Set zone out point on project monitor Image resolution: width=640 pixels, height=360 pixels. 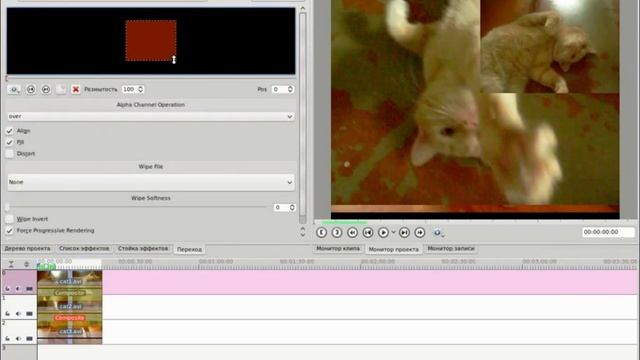337,233
